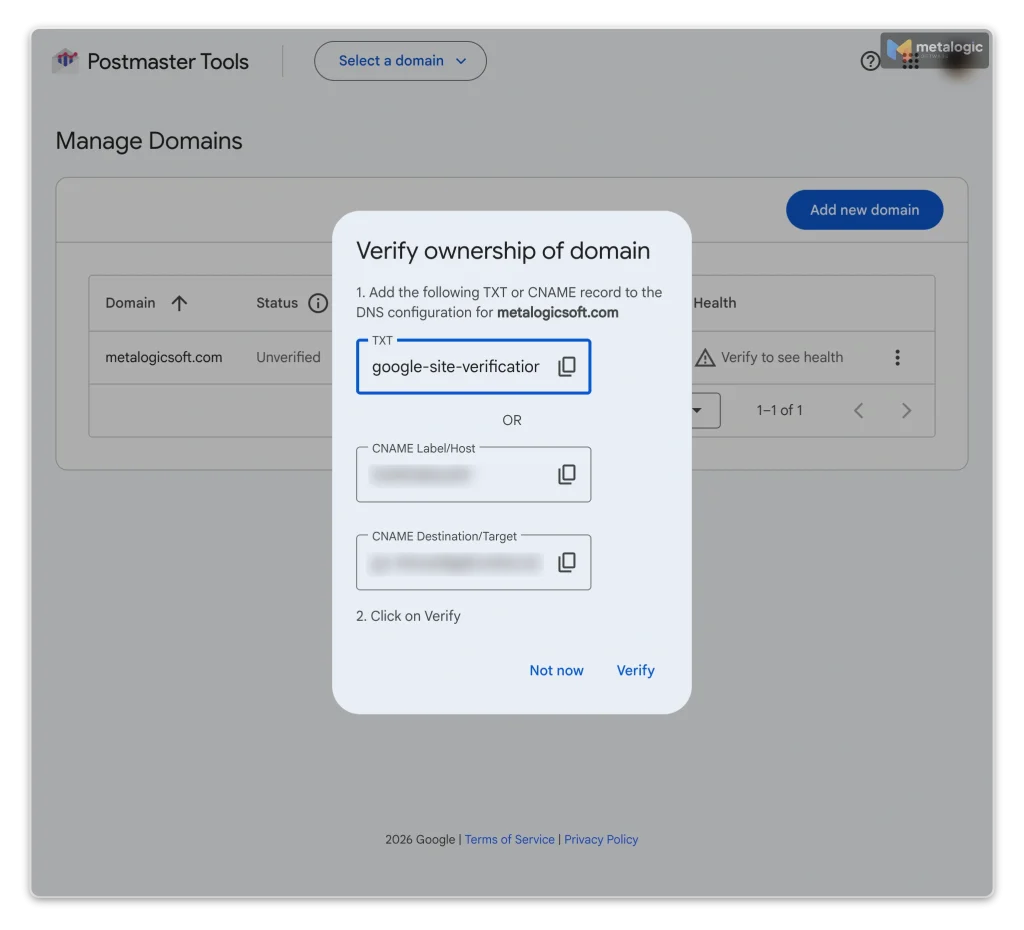Click the CNAME Destination/Target field
Screen dimensions: 1024x930
coord(473,562)
